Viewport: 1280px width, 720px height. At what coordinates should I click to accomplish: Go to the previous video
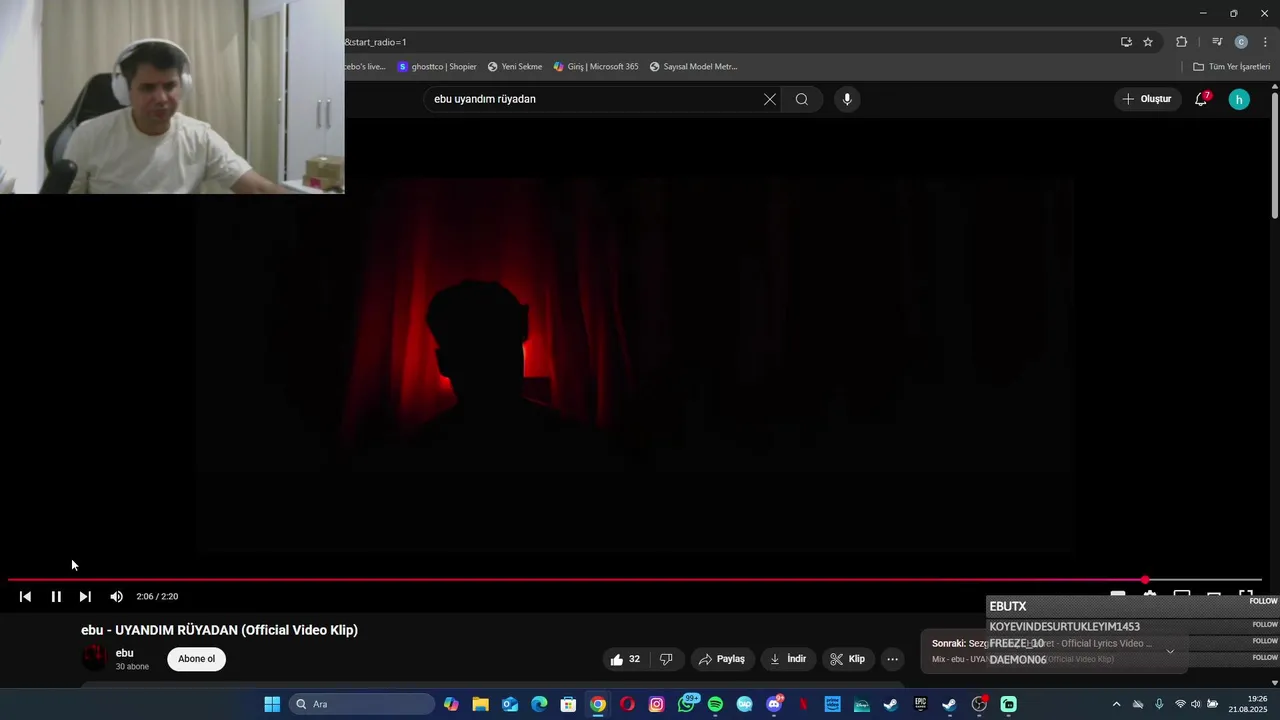point(25,597)
